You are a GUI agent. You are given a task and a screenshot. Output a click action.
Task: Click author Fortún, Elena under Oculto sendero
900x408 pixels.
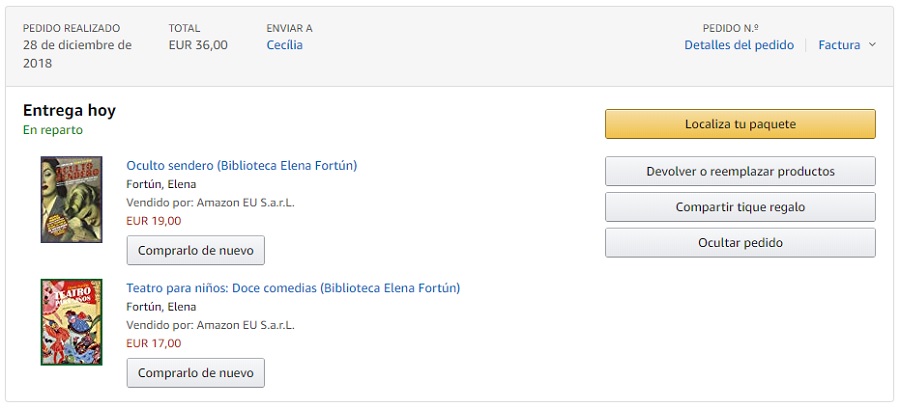(x=161, y=184)
